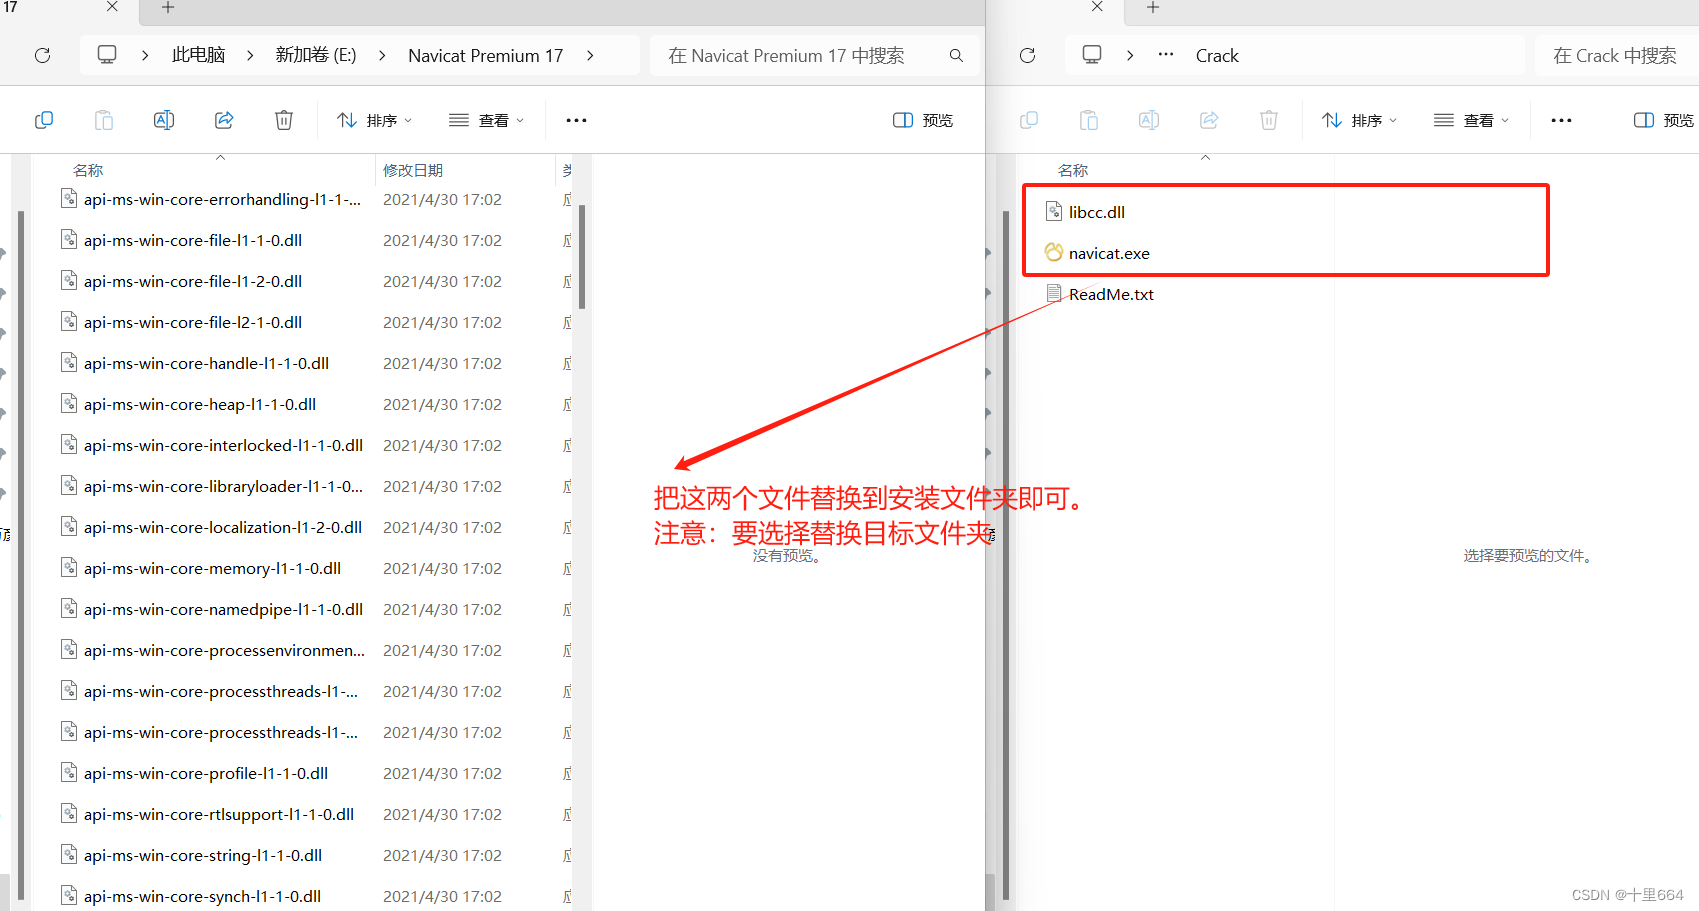Select api-ms-win-core-file-l1-1-0.dll
The width and height of the screenshot is (1699, 911).
point(193,240)
